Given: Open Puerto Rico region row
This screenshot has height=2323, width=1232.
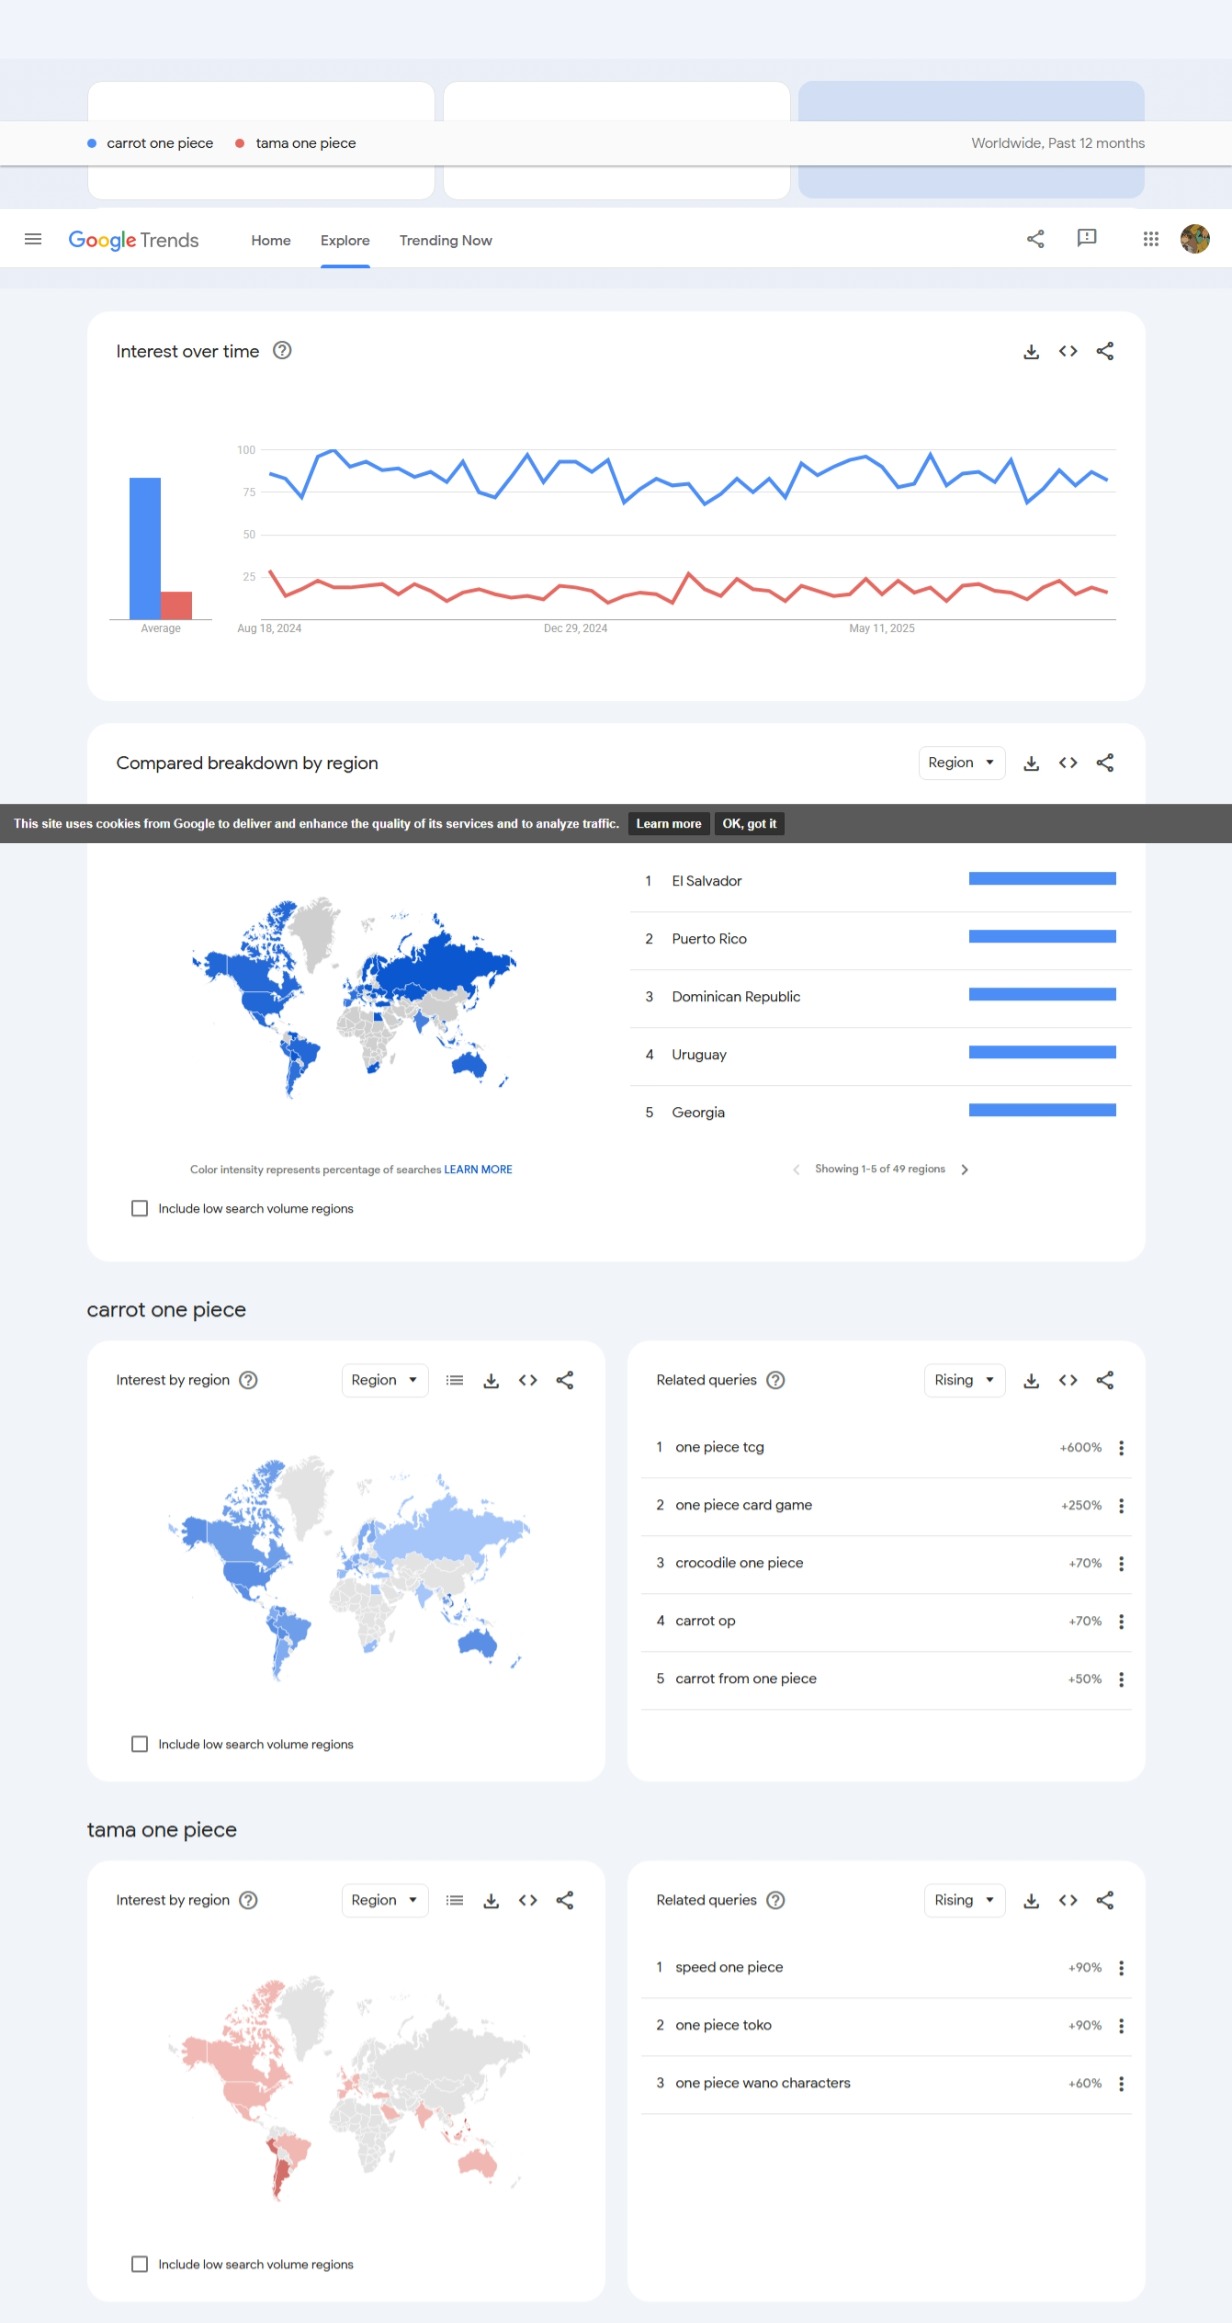Looking at the screenshot, I should [x=880, y=939].
